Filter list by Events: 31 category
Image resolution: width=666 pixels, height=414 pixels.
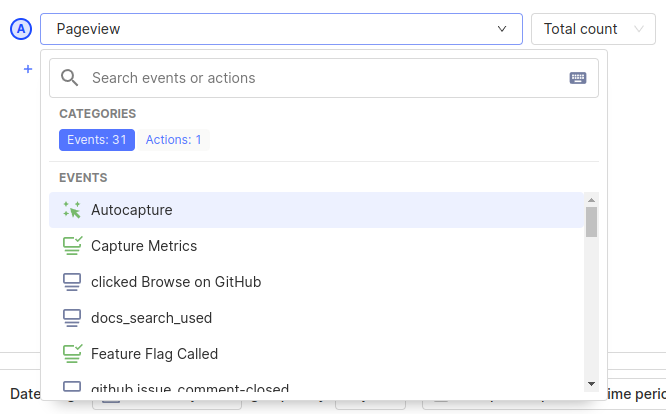(x=96, y=140)
